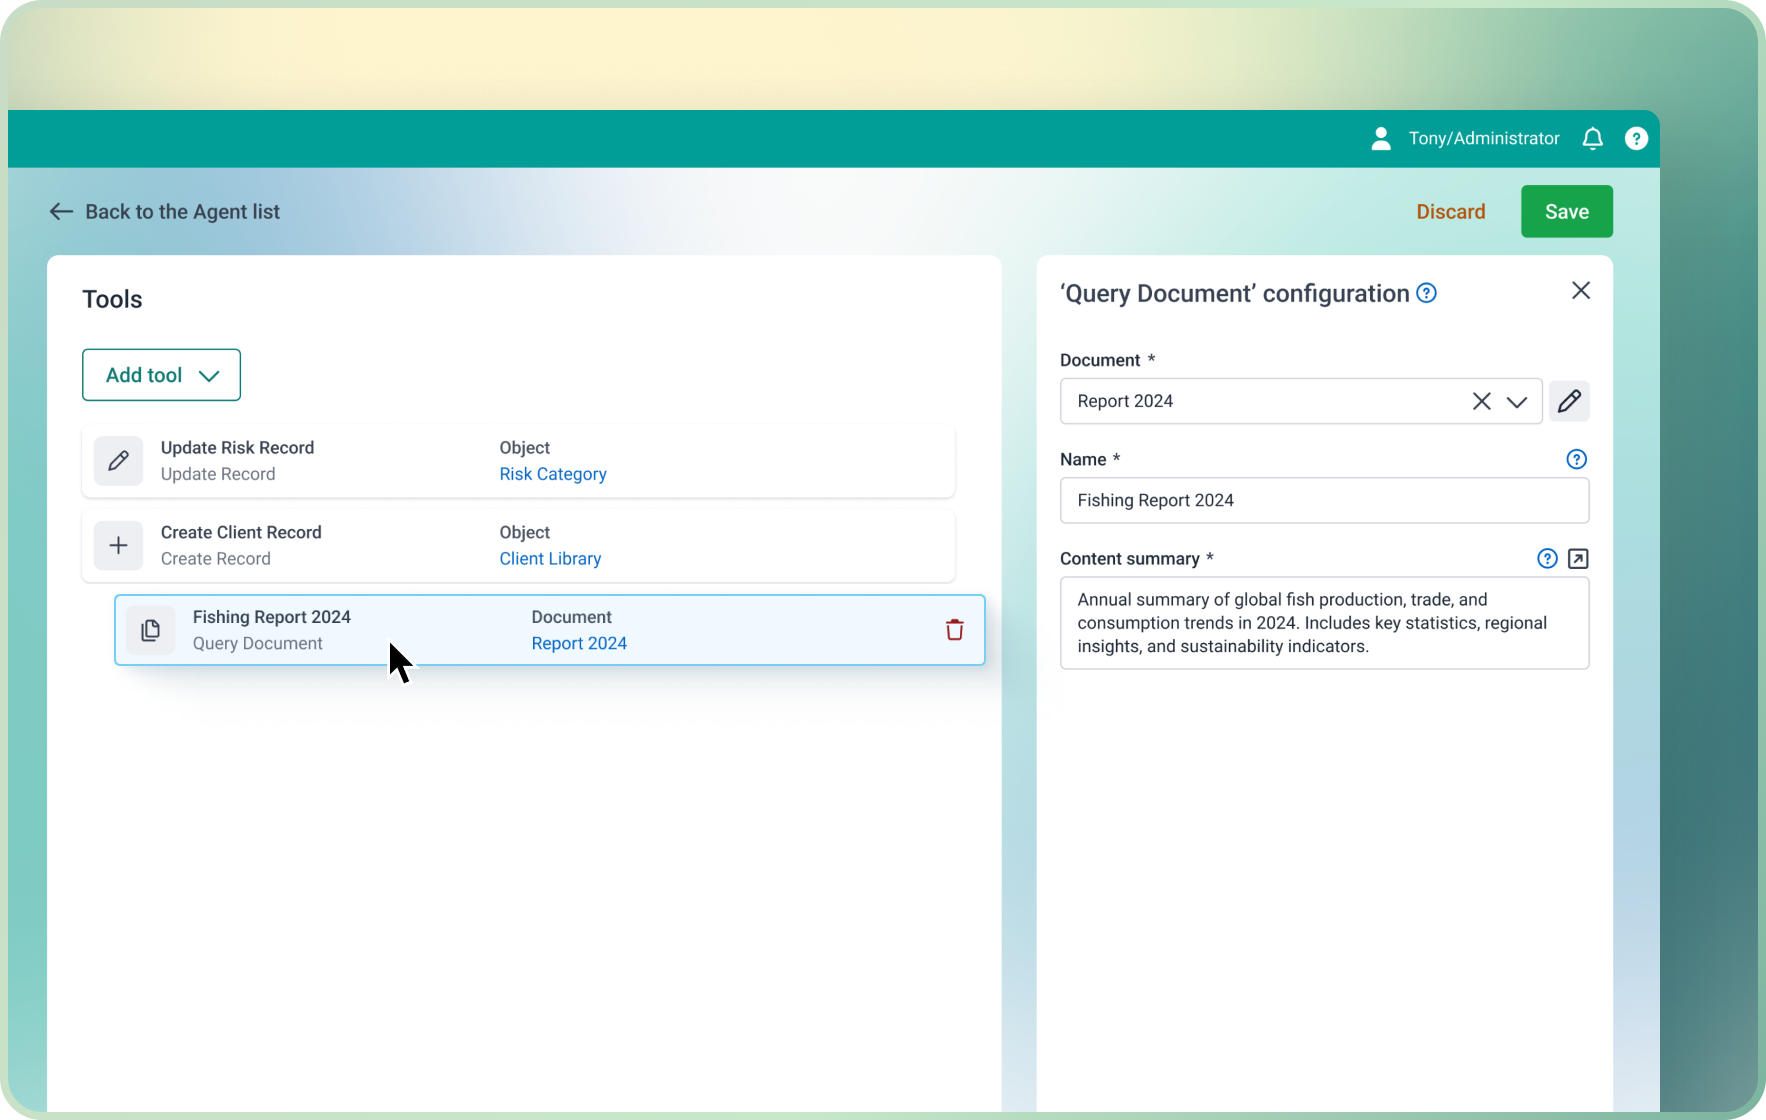Image resolution: width=1766 pixels, height=1120 pixels.
Task: Click the notification bell icon
Action: coord(1592,139)
